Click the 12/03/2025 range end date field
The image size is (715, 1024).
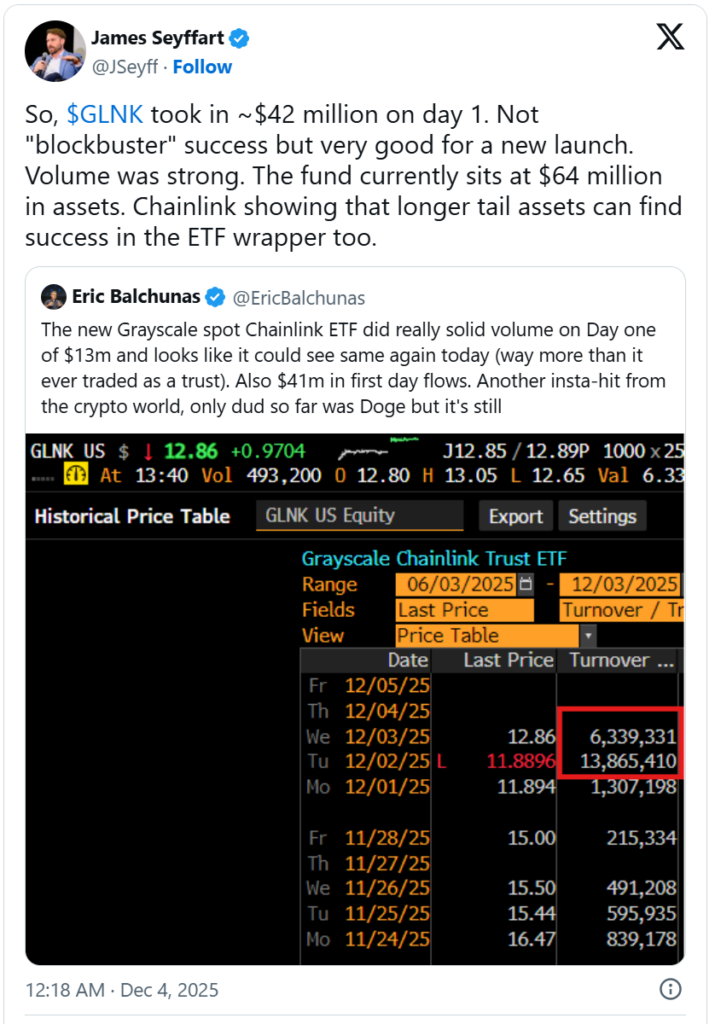coord(625,584)
